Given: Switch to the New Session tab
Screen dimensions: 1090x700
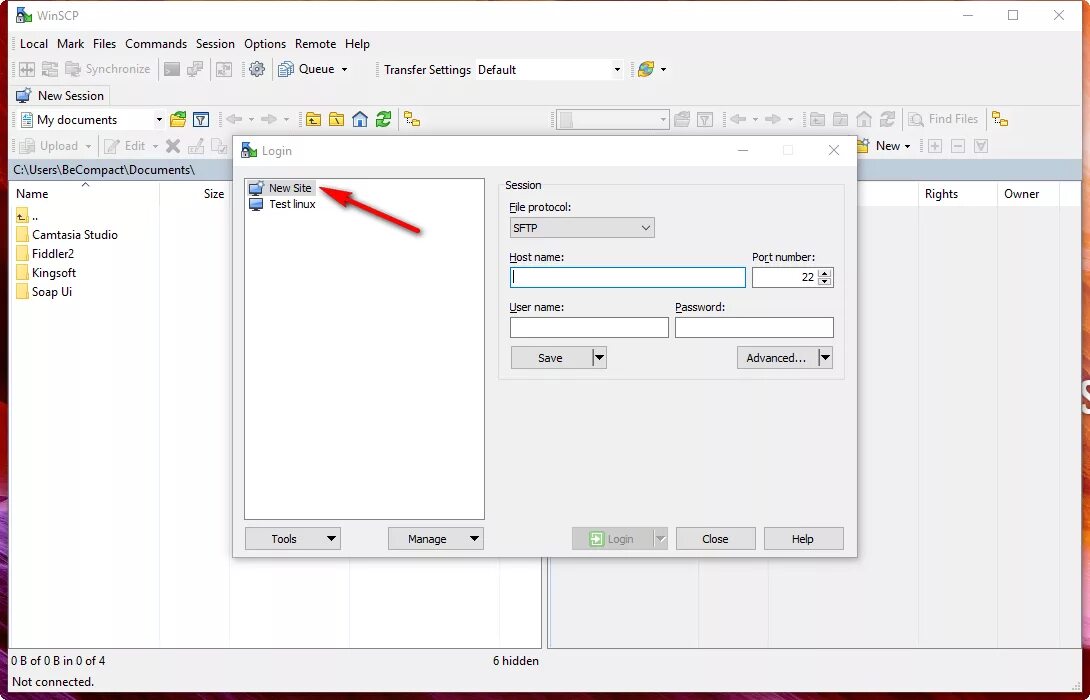Looking at the screenshot, I should coord(60,95).
